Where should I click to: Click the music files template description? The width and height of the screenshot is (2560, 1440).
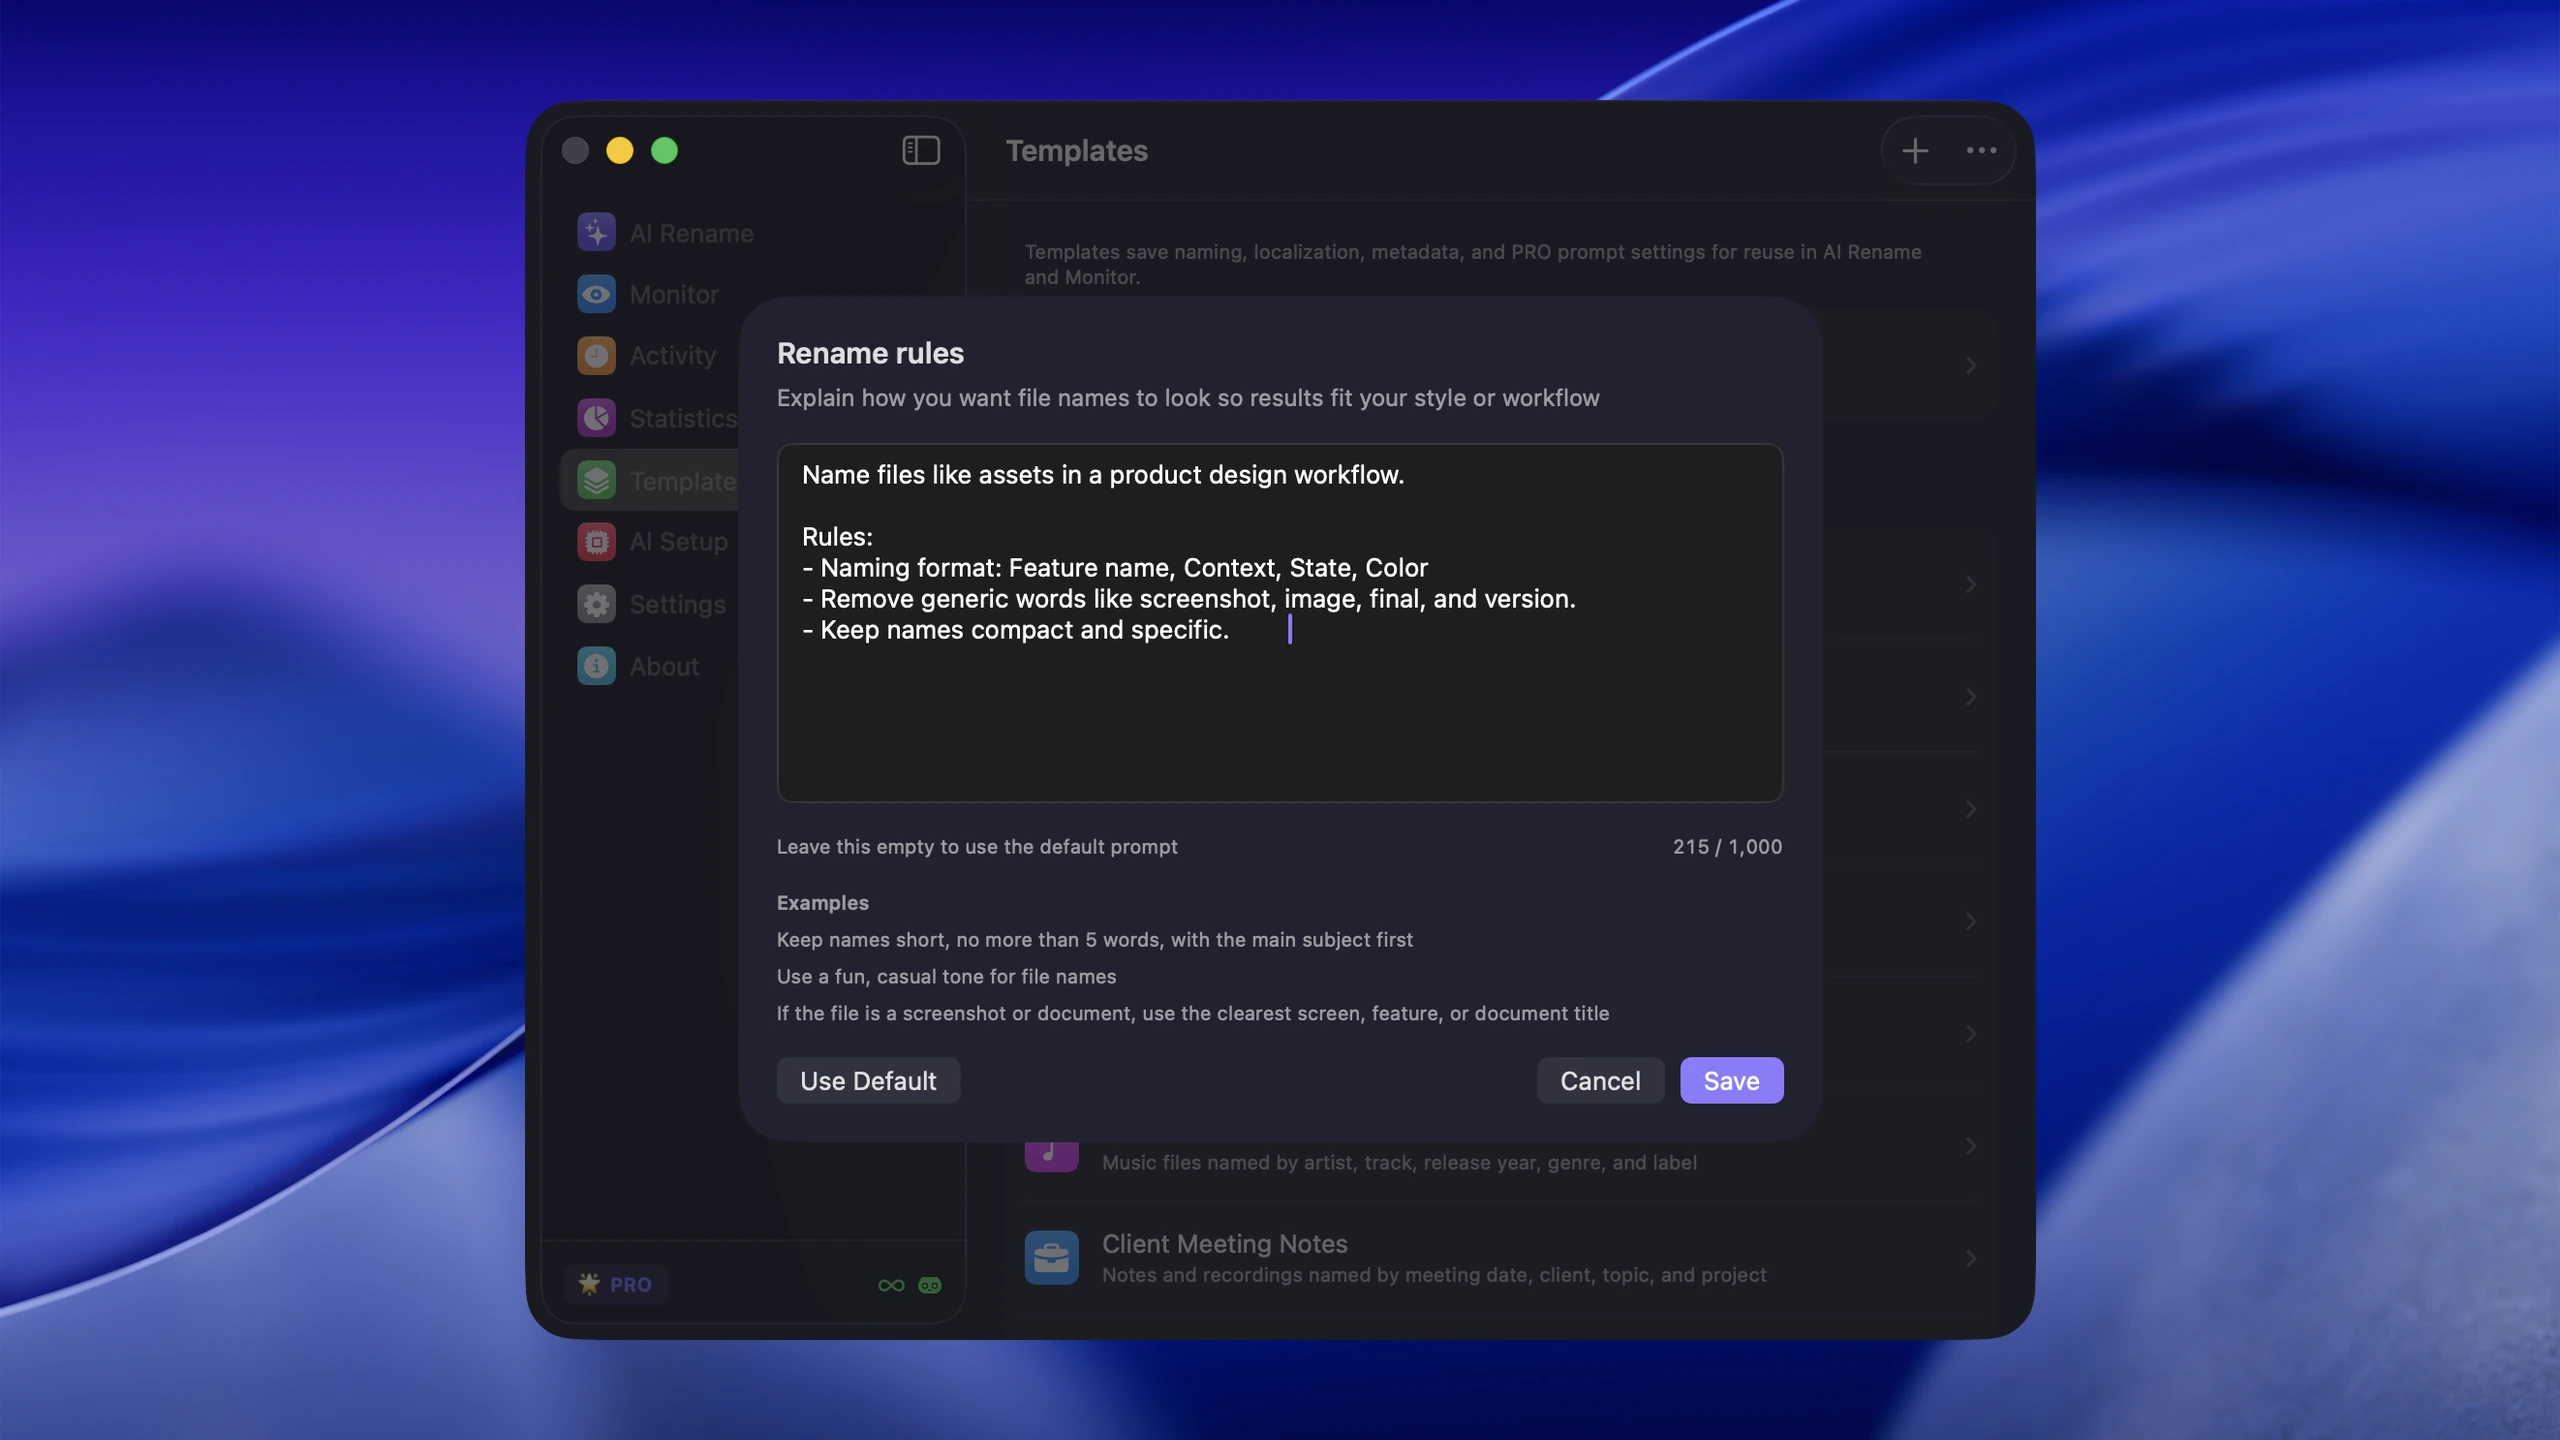tap(1399, 1162)
